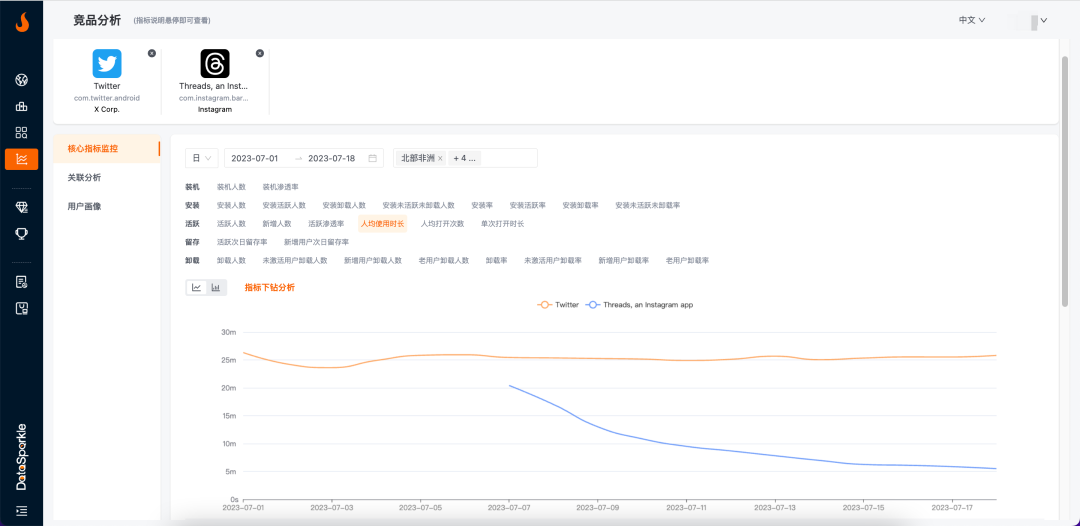
Task: Switch chart to line chart view
Action: pyautogui.click(x=197, y=287)
